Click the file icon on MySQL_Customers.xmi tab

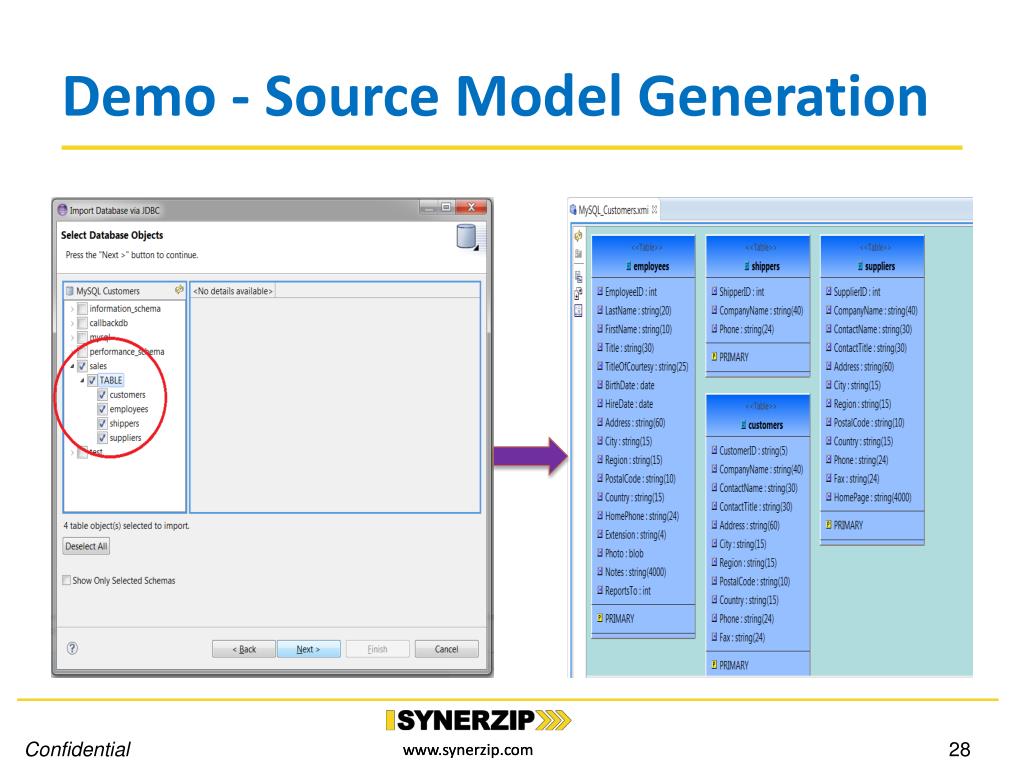(573, 210)
